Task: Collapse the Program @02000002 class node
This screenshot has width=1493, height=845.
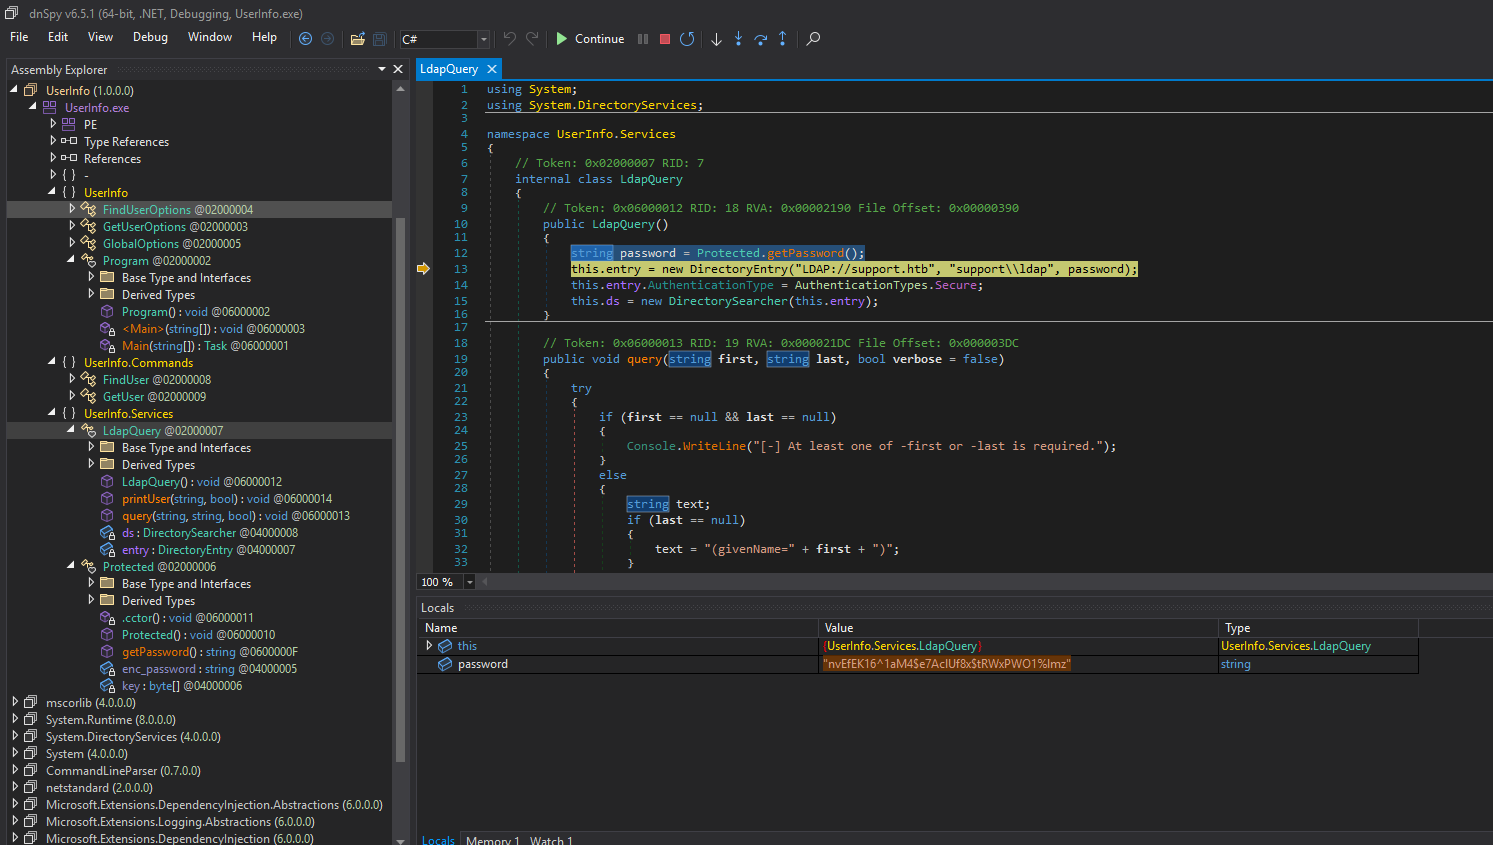Action: pos(71,260)
